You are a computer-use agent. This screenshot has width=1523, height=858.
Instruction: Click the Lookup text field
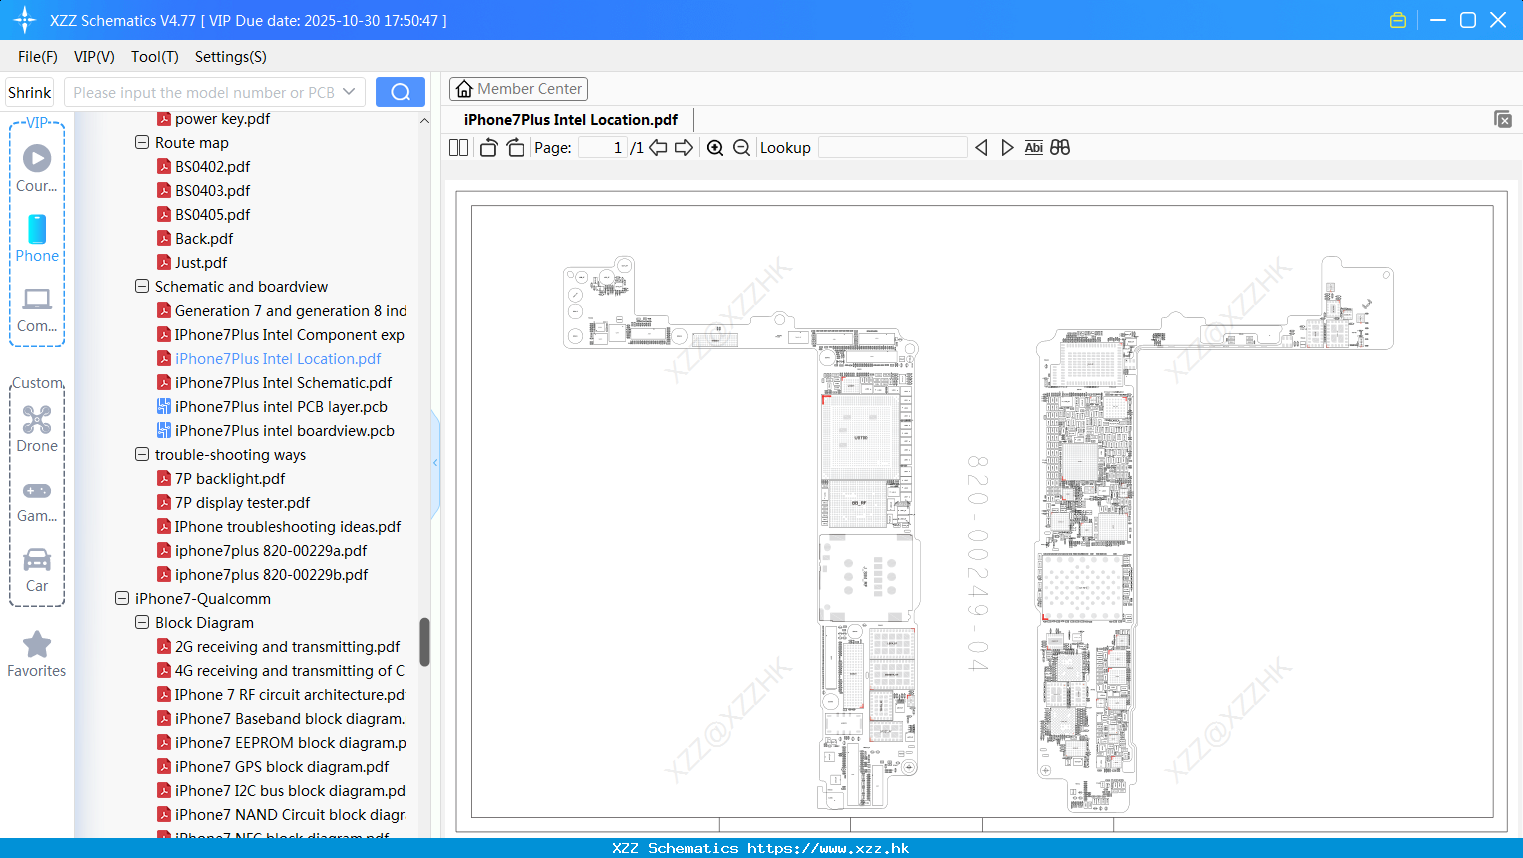click(x=892, y=148)
